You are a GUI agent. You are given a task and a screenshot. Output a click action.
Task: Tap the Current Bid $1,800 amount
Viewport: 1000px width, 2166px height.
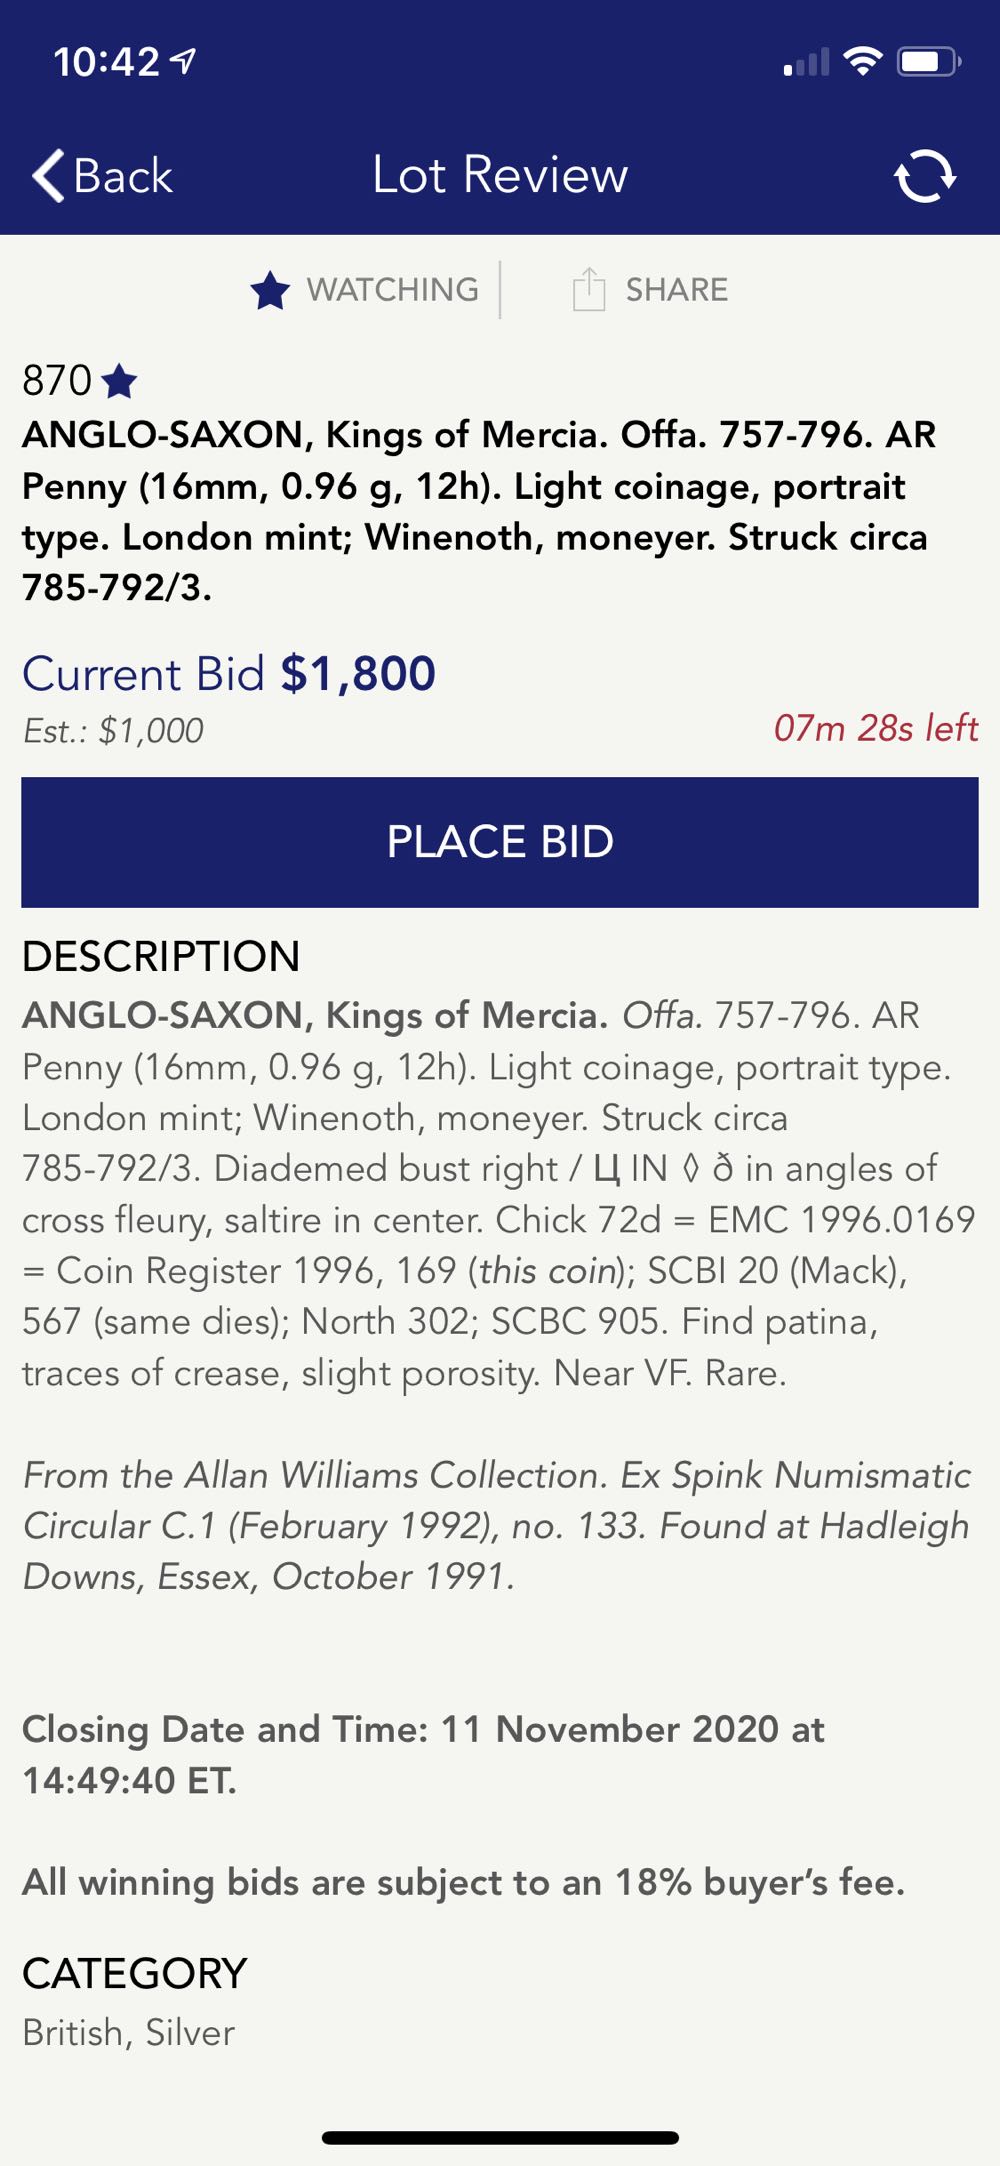click(358, 674)
